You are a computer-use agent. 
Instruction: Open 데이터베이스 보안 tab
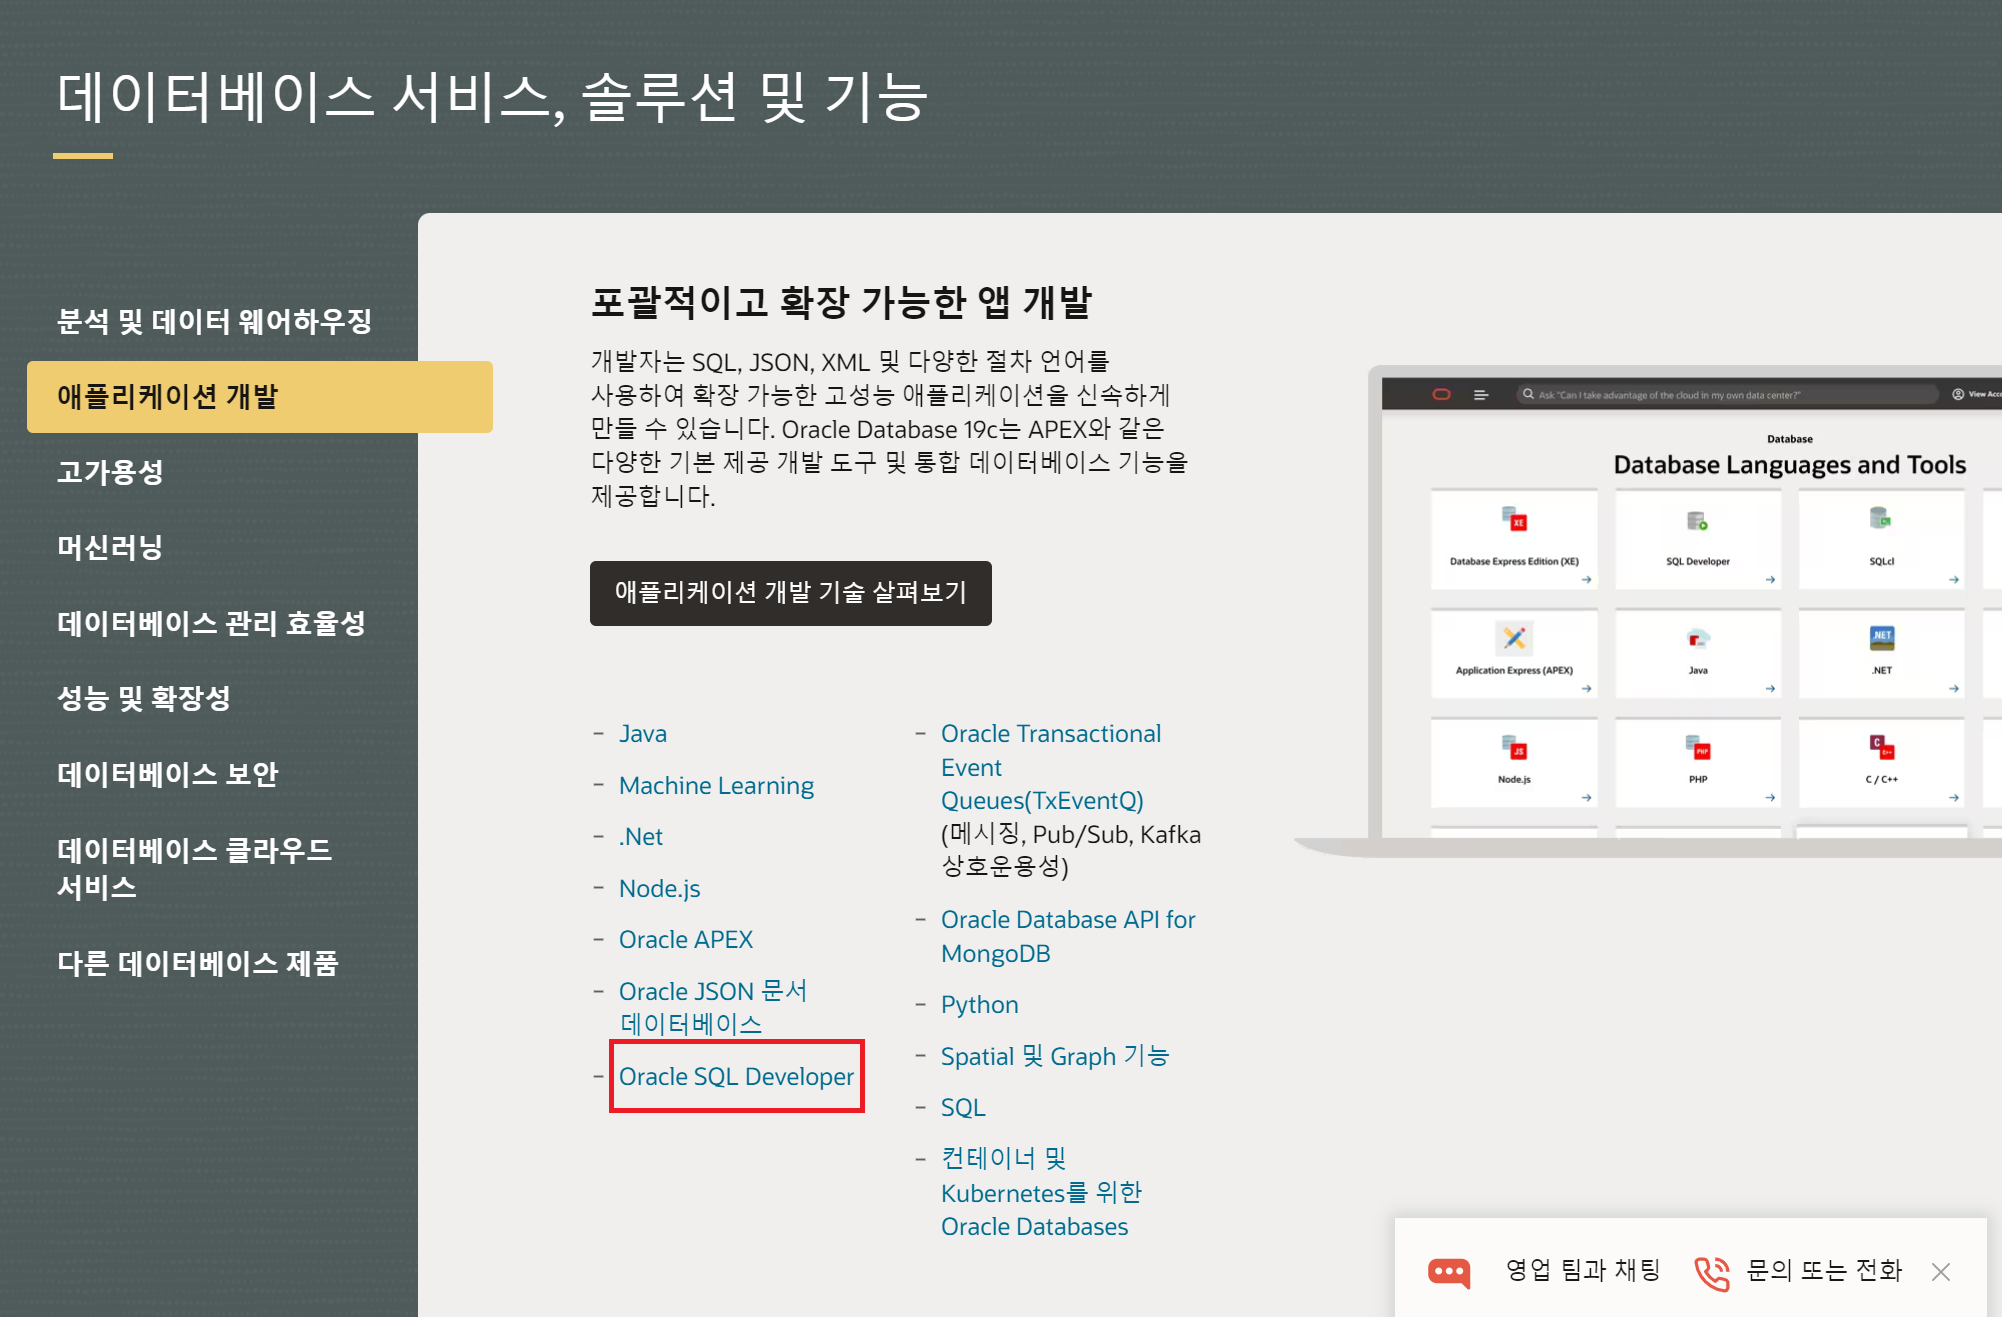(167, 774)
